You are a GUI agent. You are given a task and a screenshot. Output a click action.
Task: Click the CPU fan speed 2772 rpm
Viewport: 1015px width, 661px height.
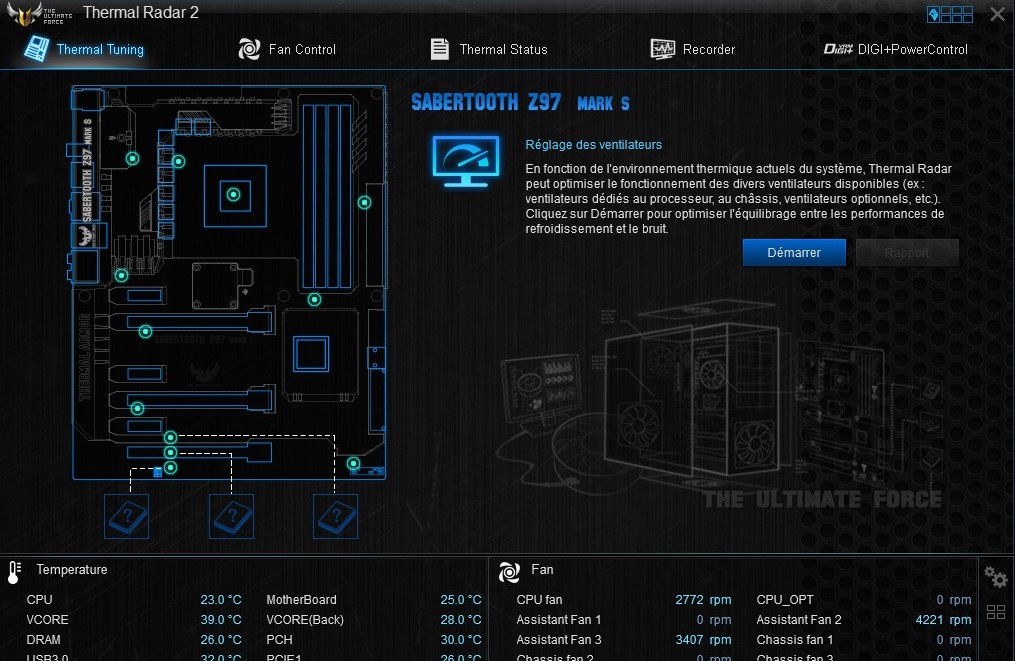pyautogui.click(x=703, y=600)
